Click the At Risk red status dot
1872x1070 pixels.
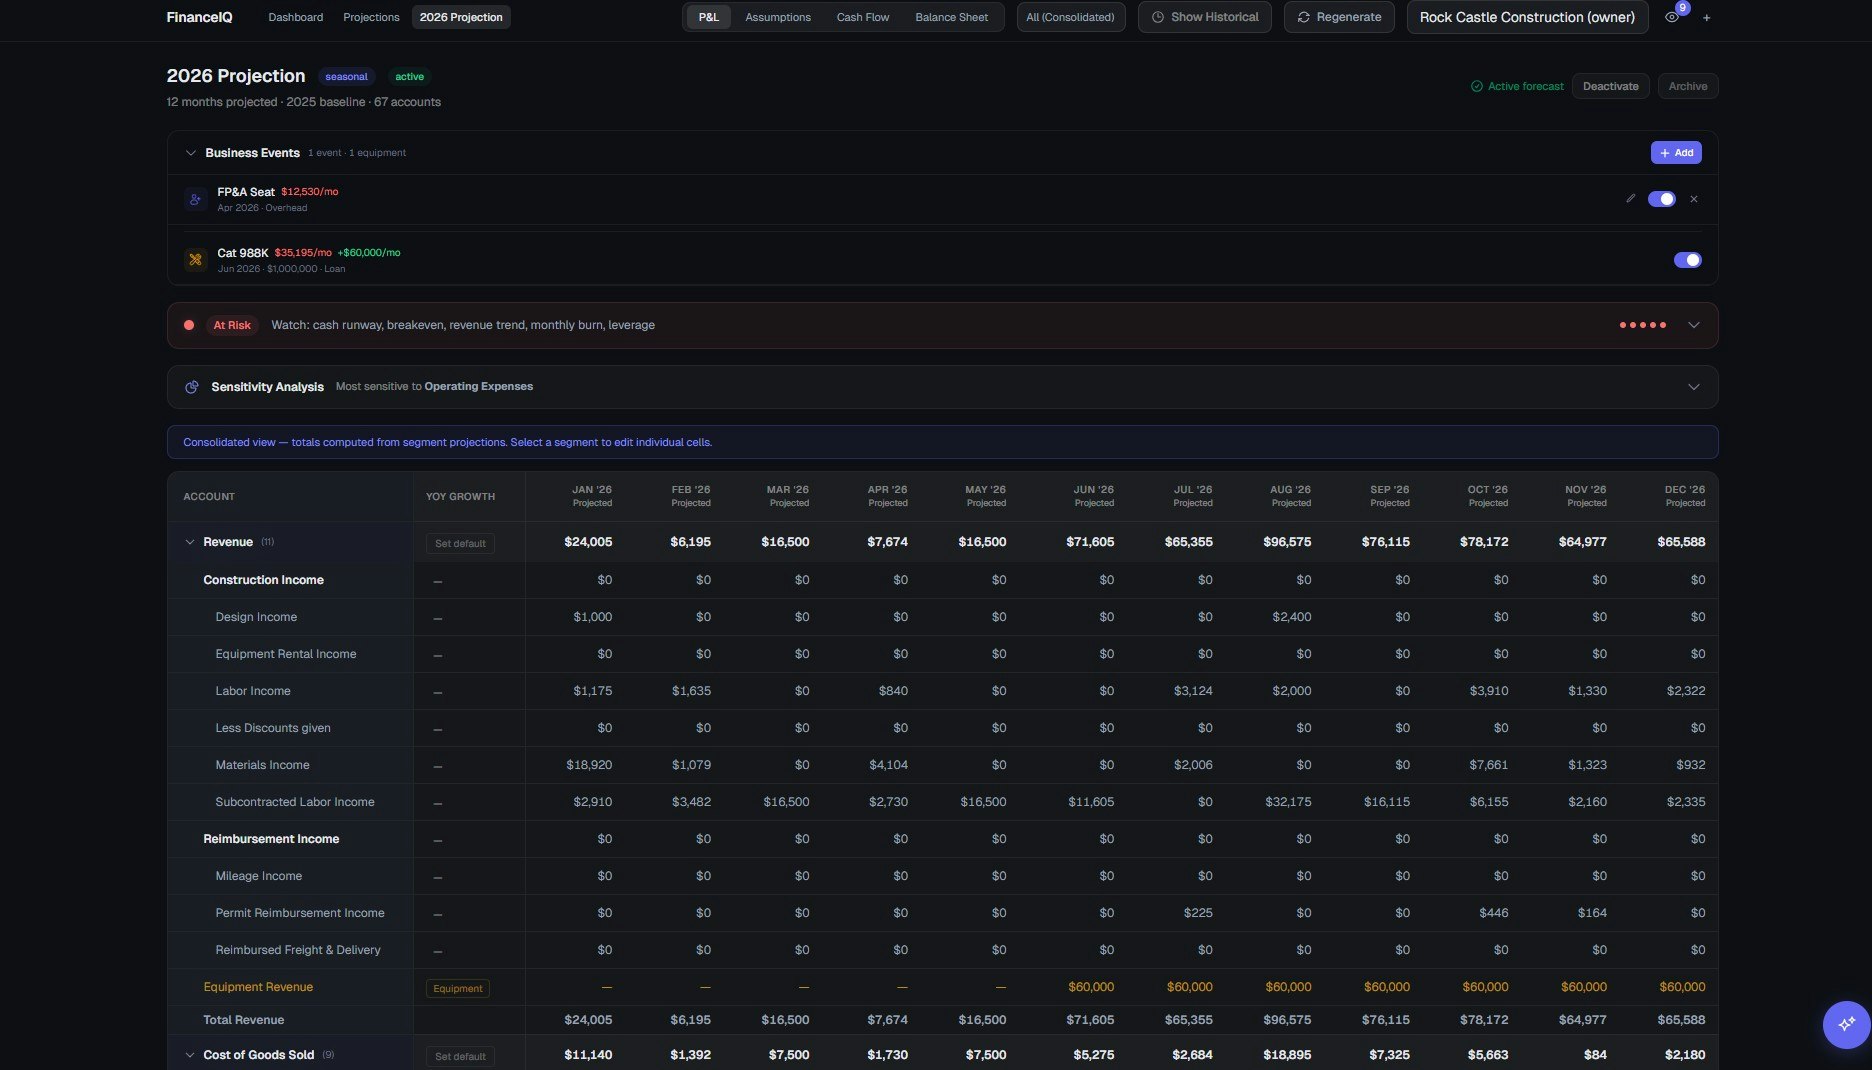(x=189, y=325)
